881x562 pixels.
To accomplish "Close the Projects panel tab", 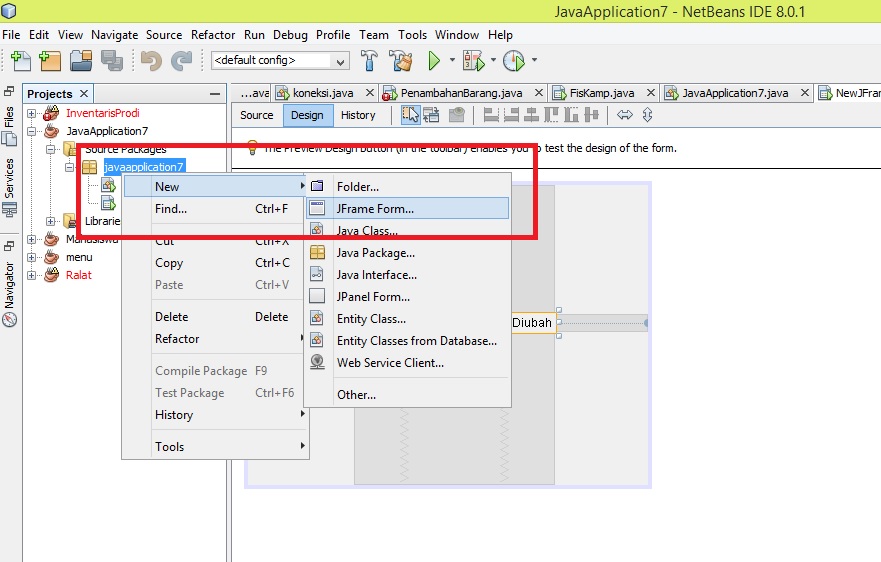I will coord(84,93).
